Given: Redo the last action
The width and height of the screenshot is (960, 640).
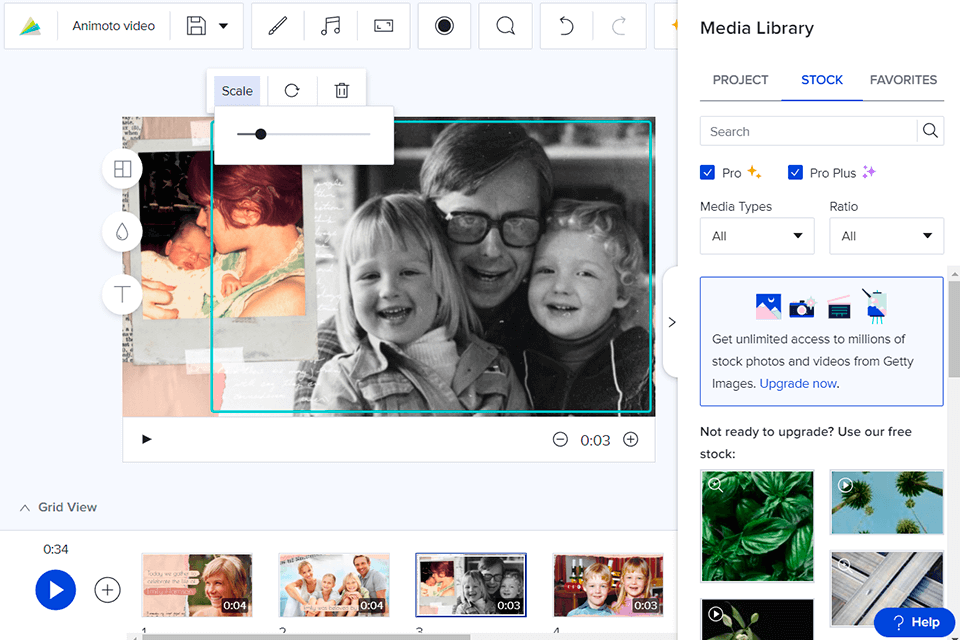Looking at the screenshot, I should point(619,26).
